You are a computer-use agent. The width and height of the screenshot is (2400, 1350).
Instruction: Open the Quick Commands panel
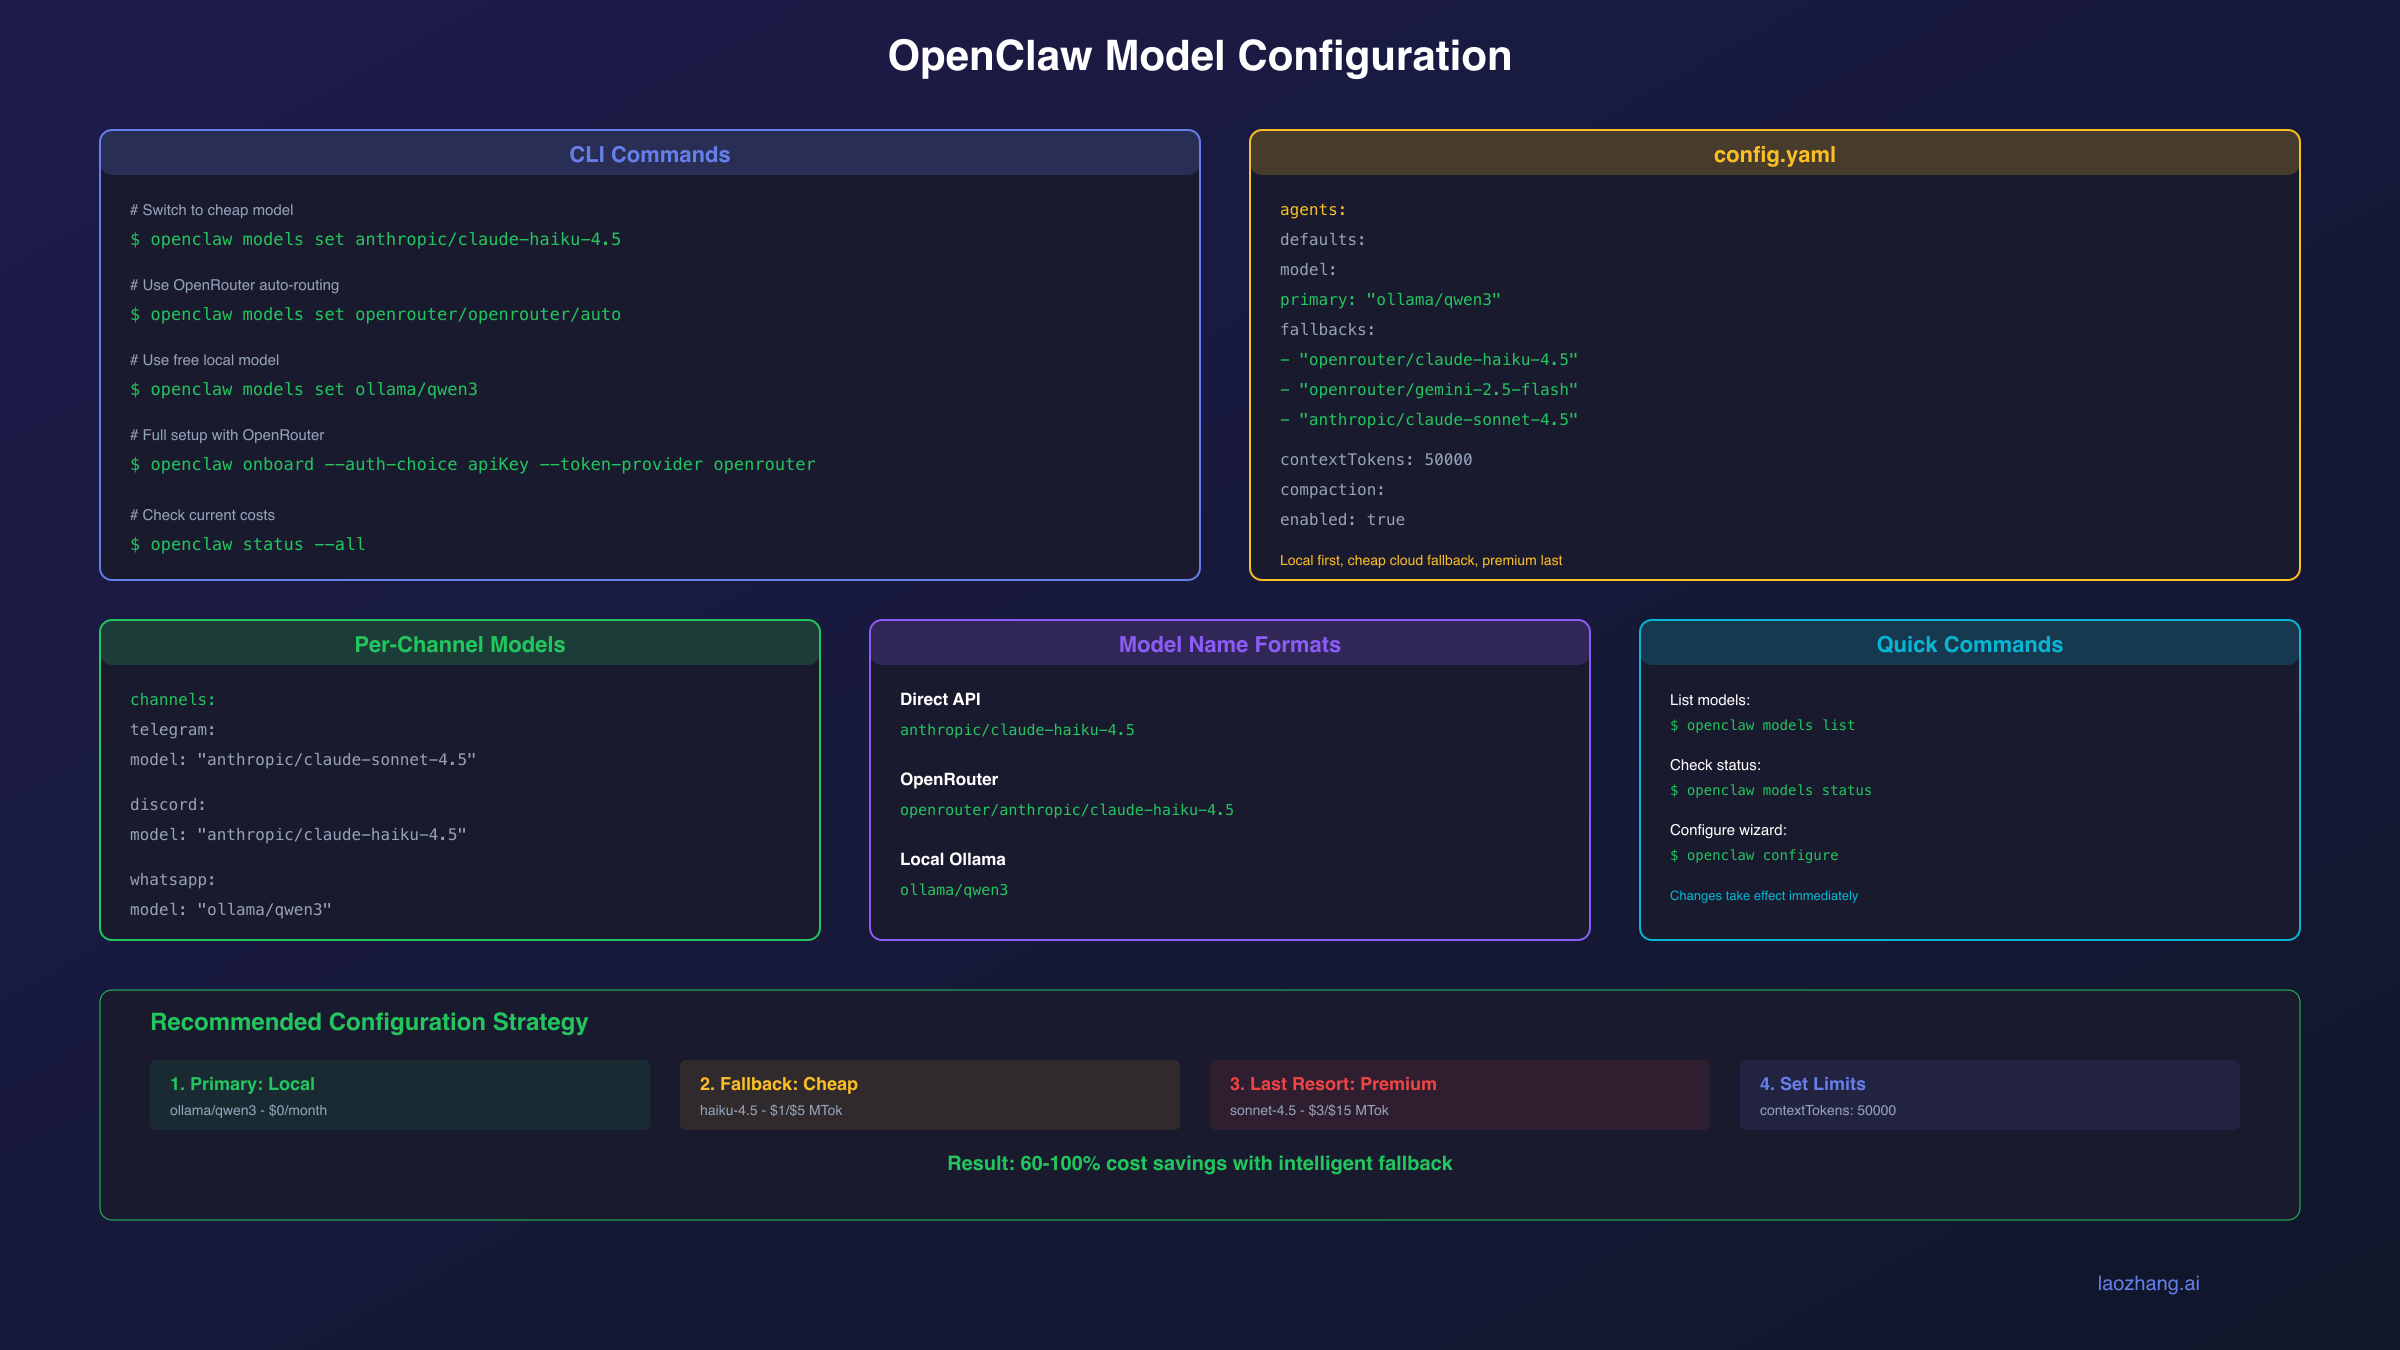1968,644
